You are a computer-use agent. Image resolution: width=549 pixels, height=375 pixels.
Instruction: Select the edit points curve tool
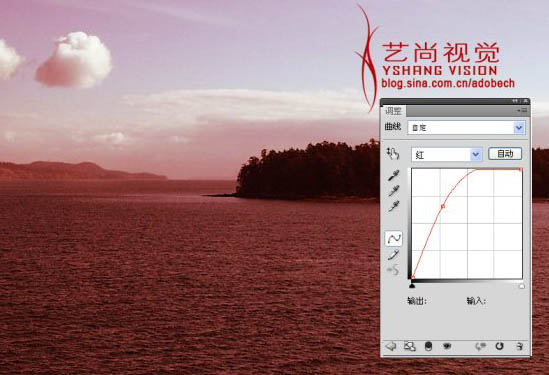(394, 238)
